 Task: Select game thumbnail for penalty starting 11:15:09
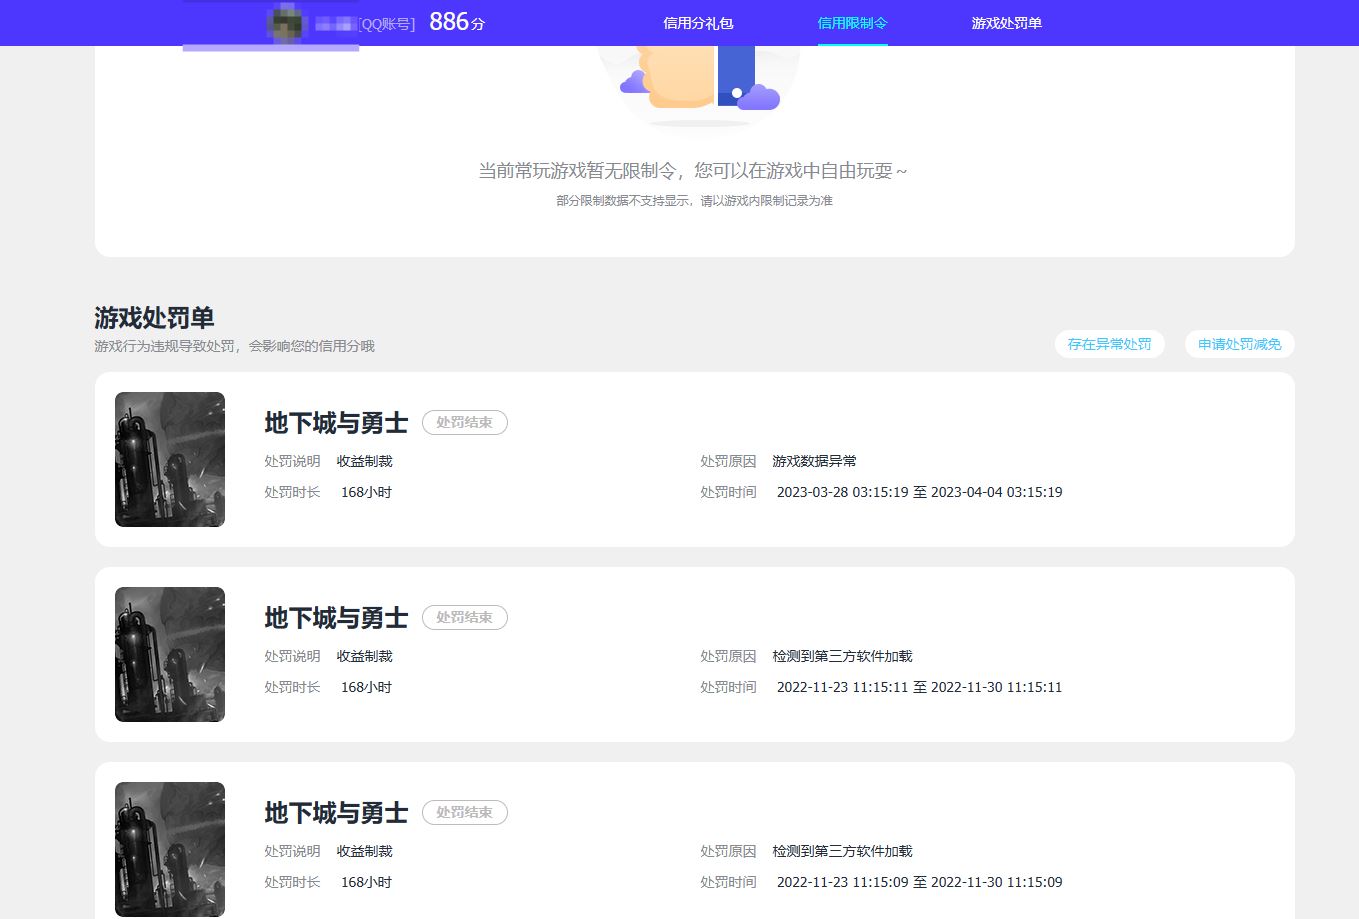(x=170, y=849)
